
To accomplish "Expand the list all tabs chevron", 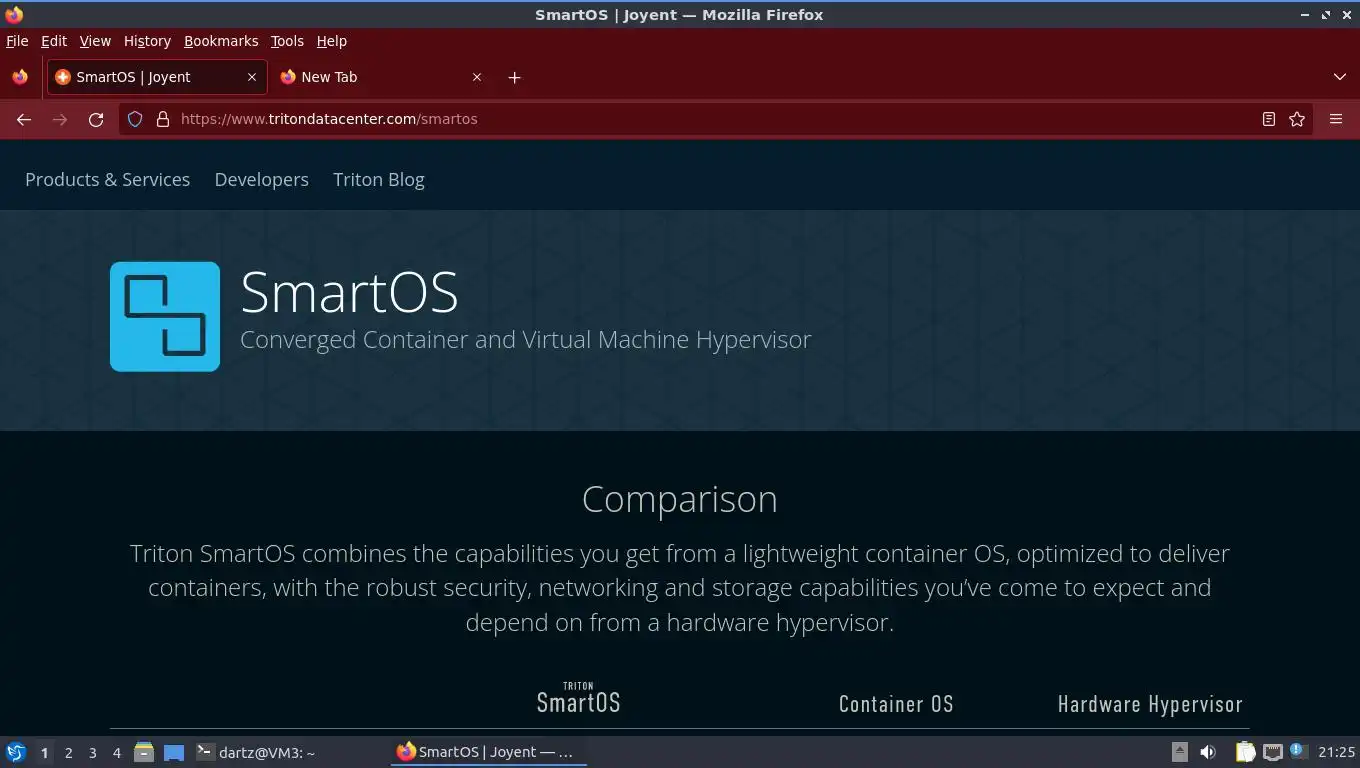I will point(1340,77).
